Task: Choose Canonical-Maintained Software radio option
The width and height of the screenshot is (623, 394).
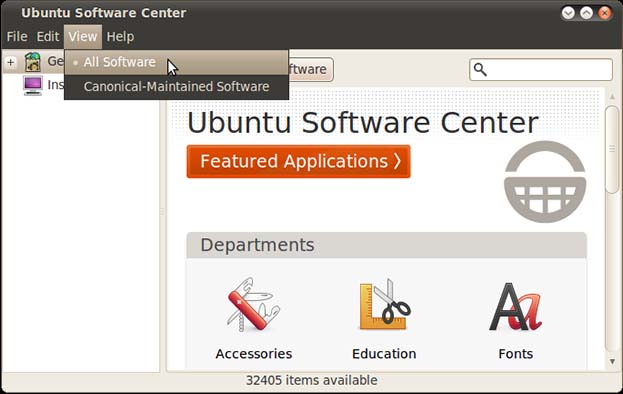Action: coord(176,87)
